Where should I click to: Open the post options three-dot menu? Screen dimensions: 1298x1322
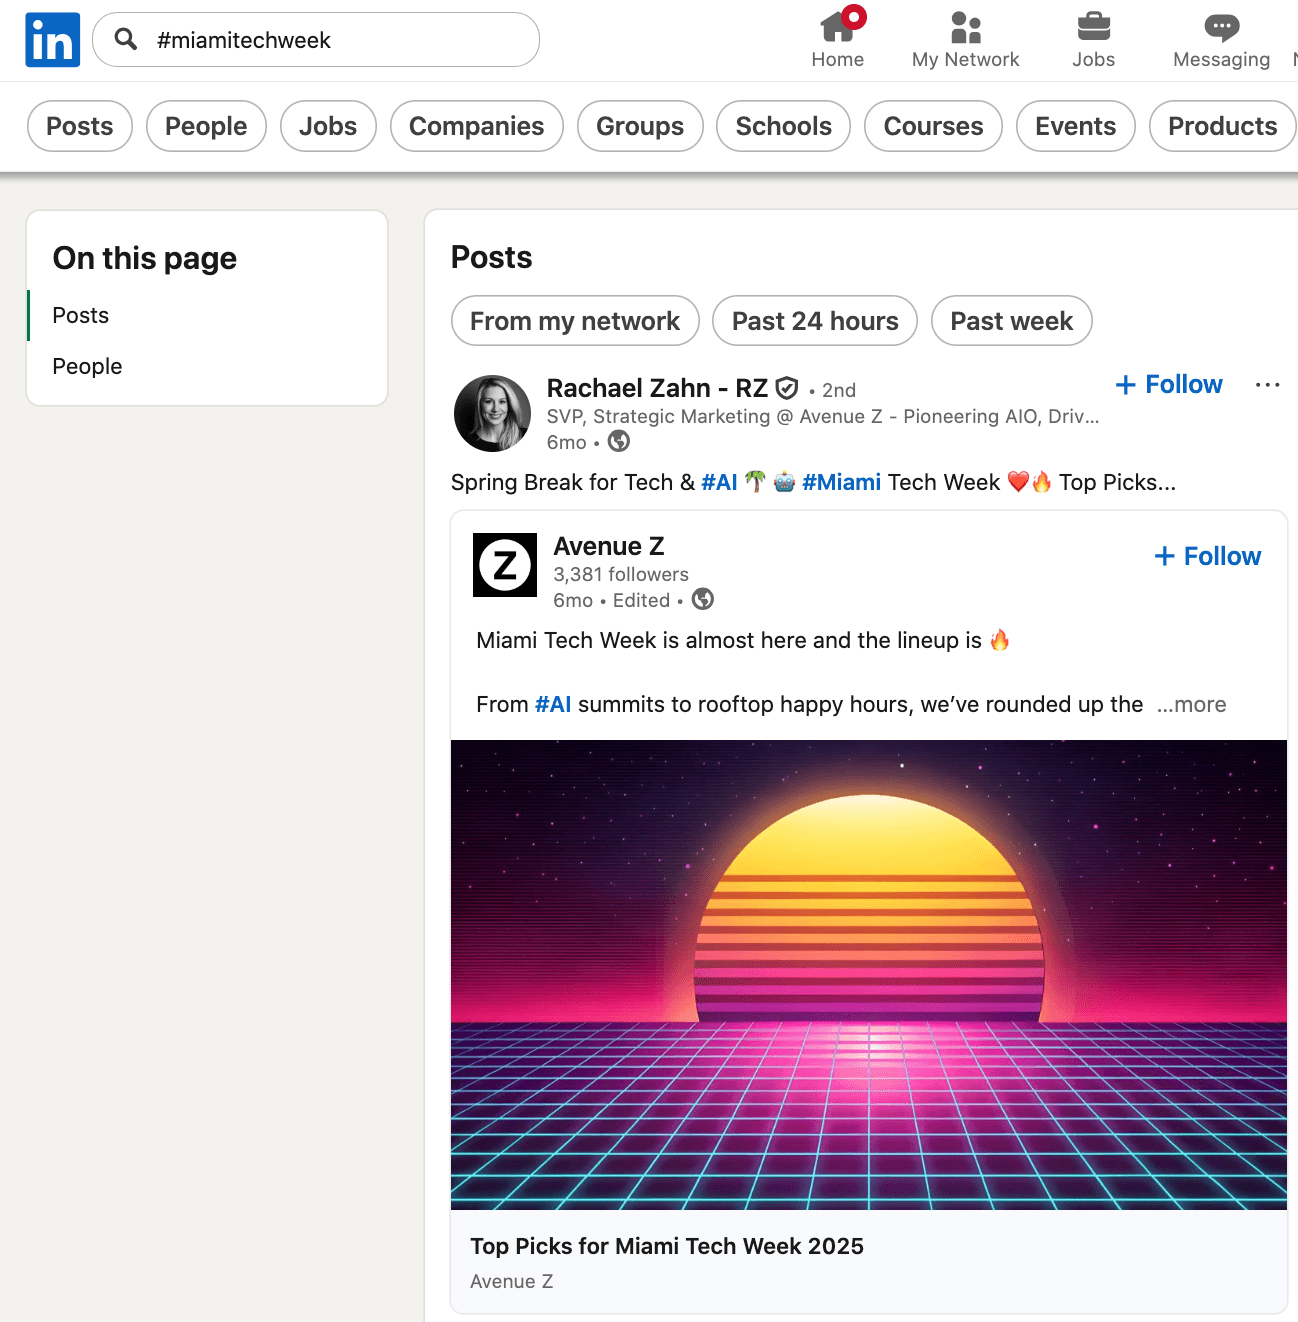point(1267,385)
